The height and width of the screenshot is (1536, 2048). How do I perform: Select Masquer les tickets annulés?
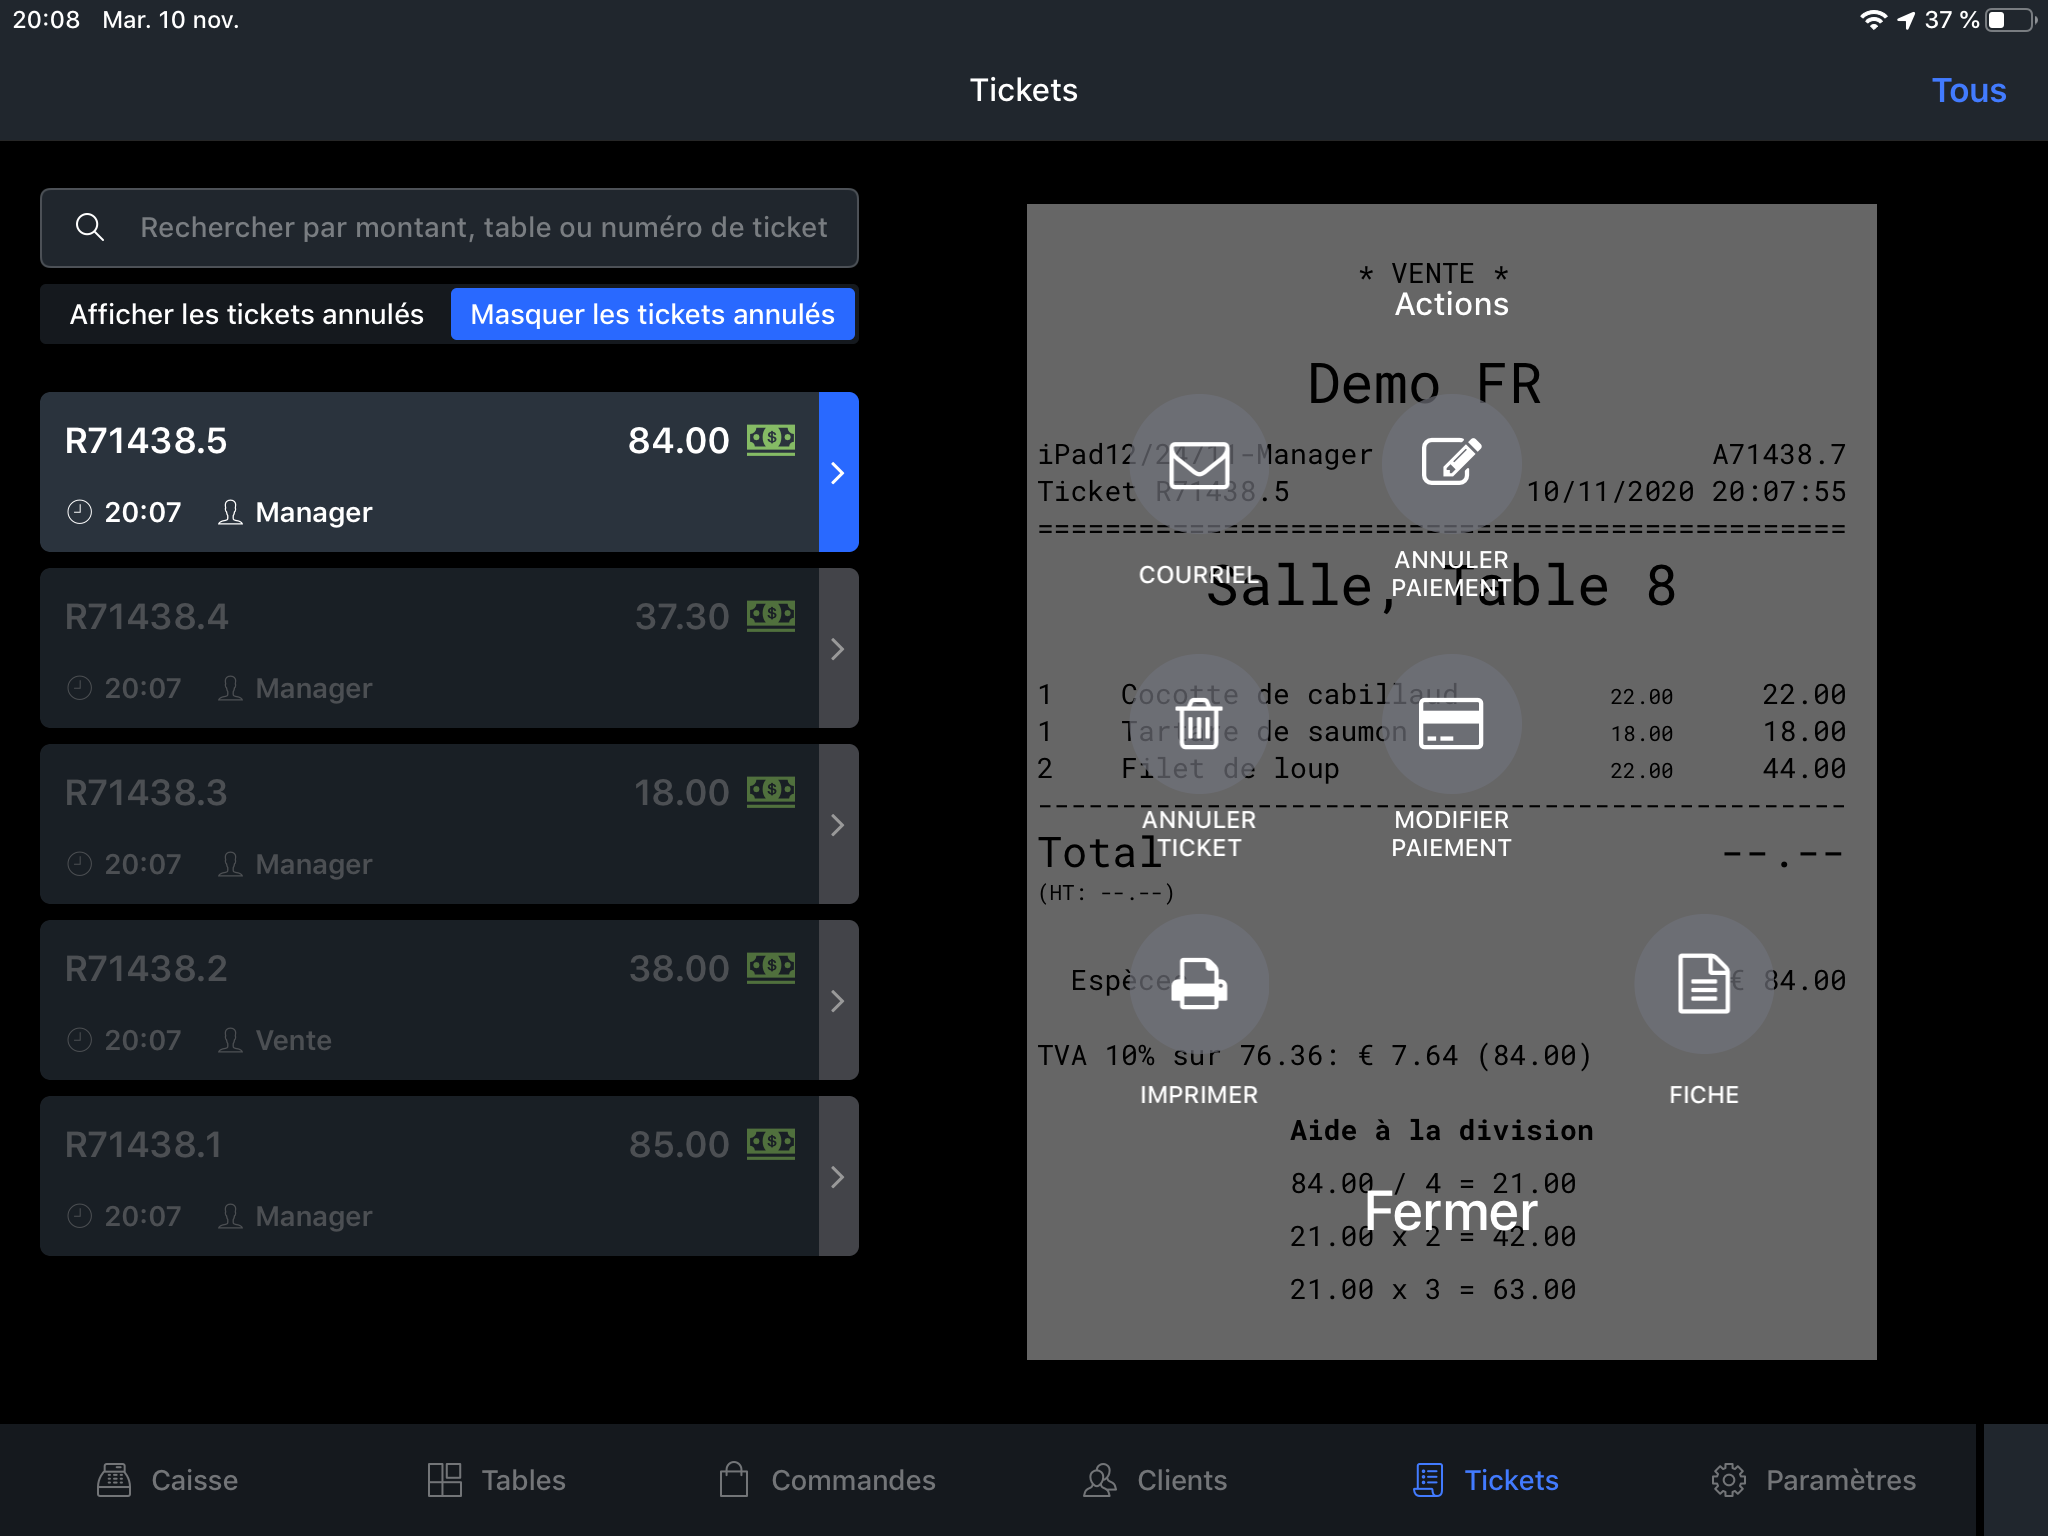pos(652,314)
